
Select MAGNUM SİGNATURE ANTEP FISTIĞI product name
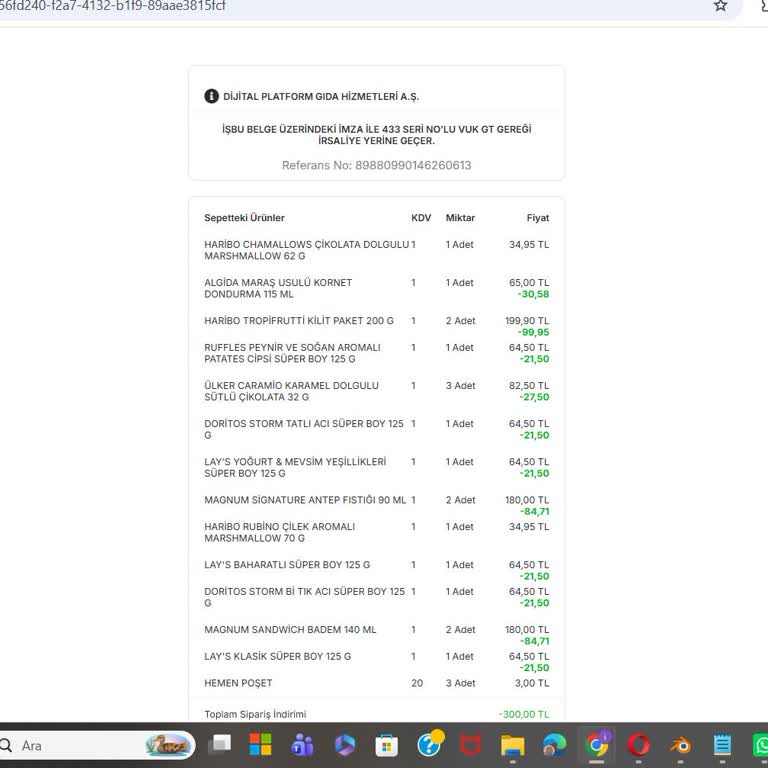(x=305, y=500)
